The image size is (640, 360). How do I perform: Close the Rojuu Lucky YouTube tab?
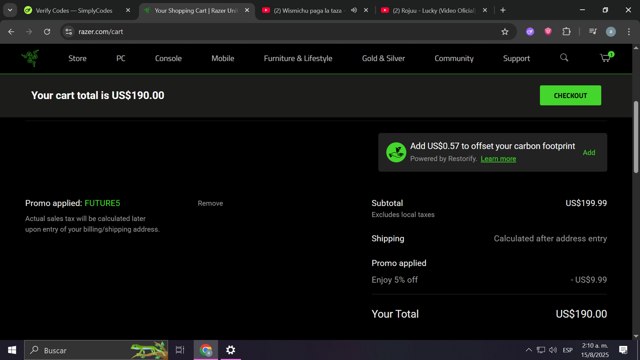[x=485, y=10]
